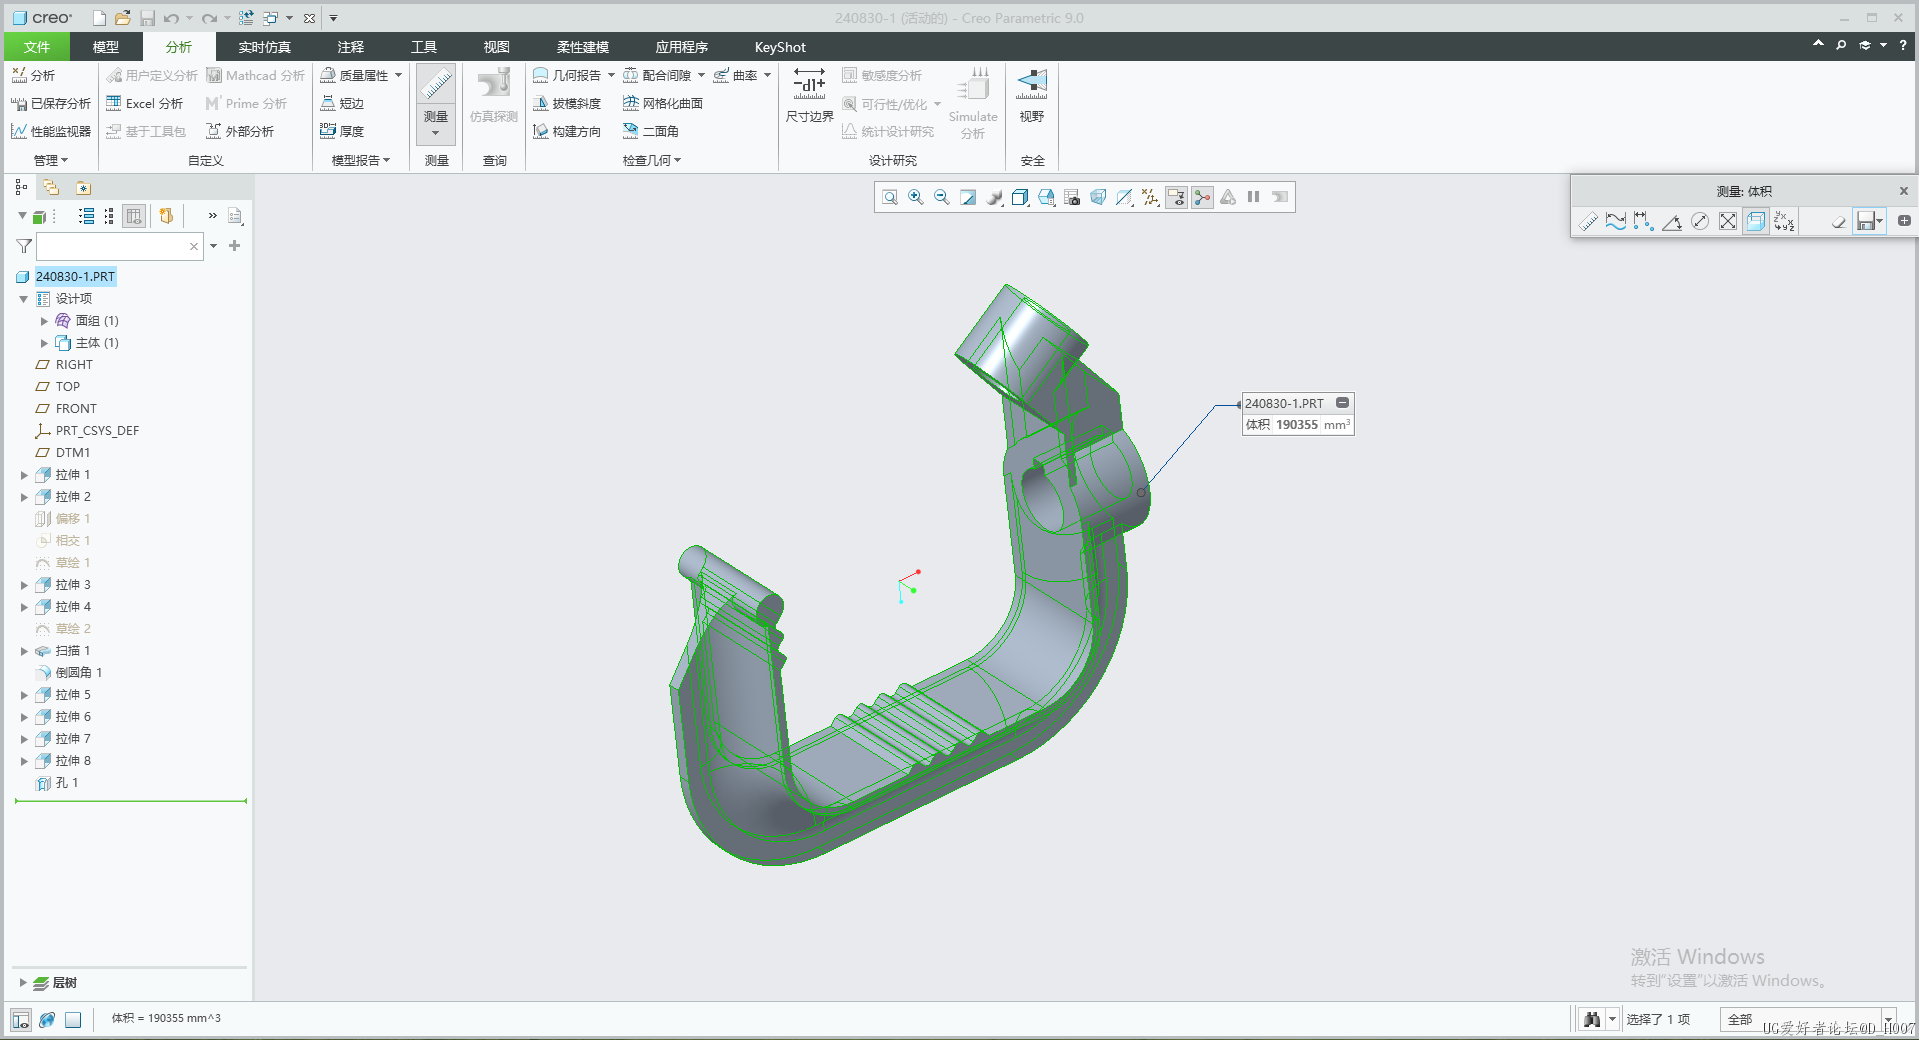Select the Volume measure cube icon
The height and width of the screenshot is (1040, 1919).
[x=1756, y=221]
